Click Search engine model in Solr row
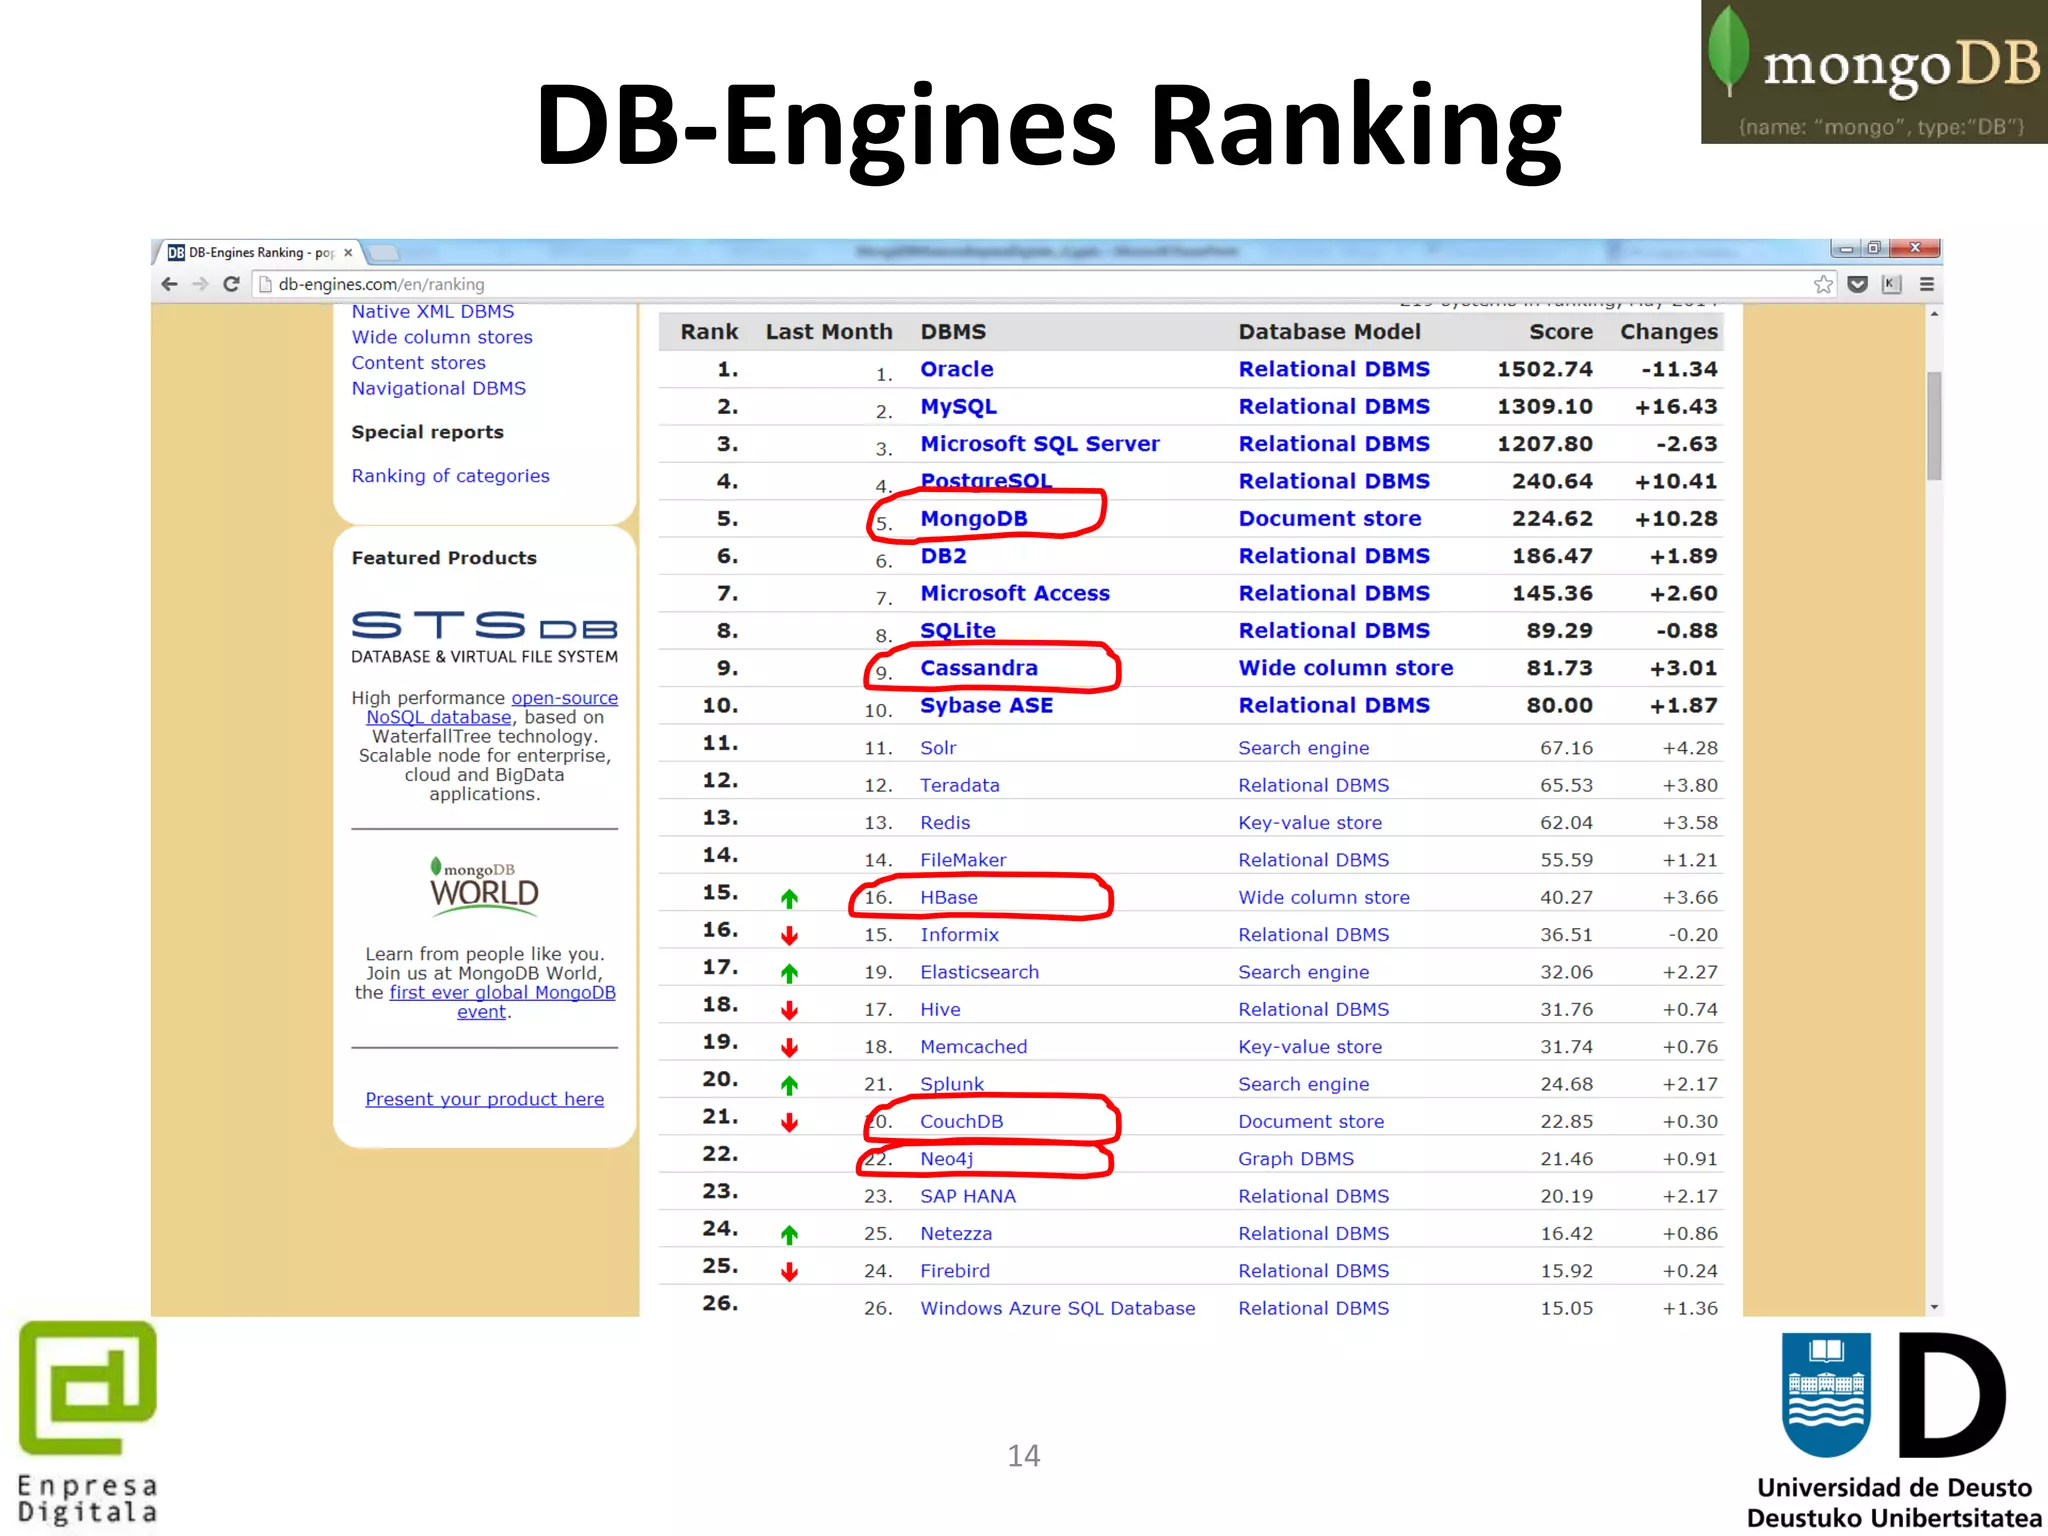This screenshot has height=1536, width=2048. coord(1304,748)
